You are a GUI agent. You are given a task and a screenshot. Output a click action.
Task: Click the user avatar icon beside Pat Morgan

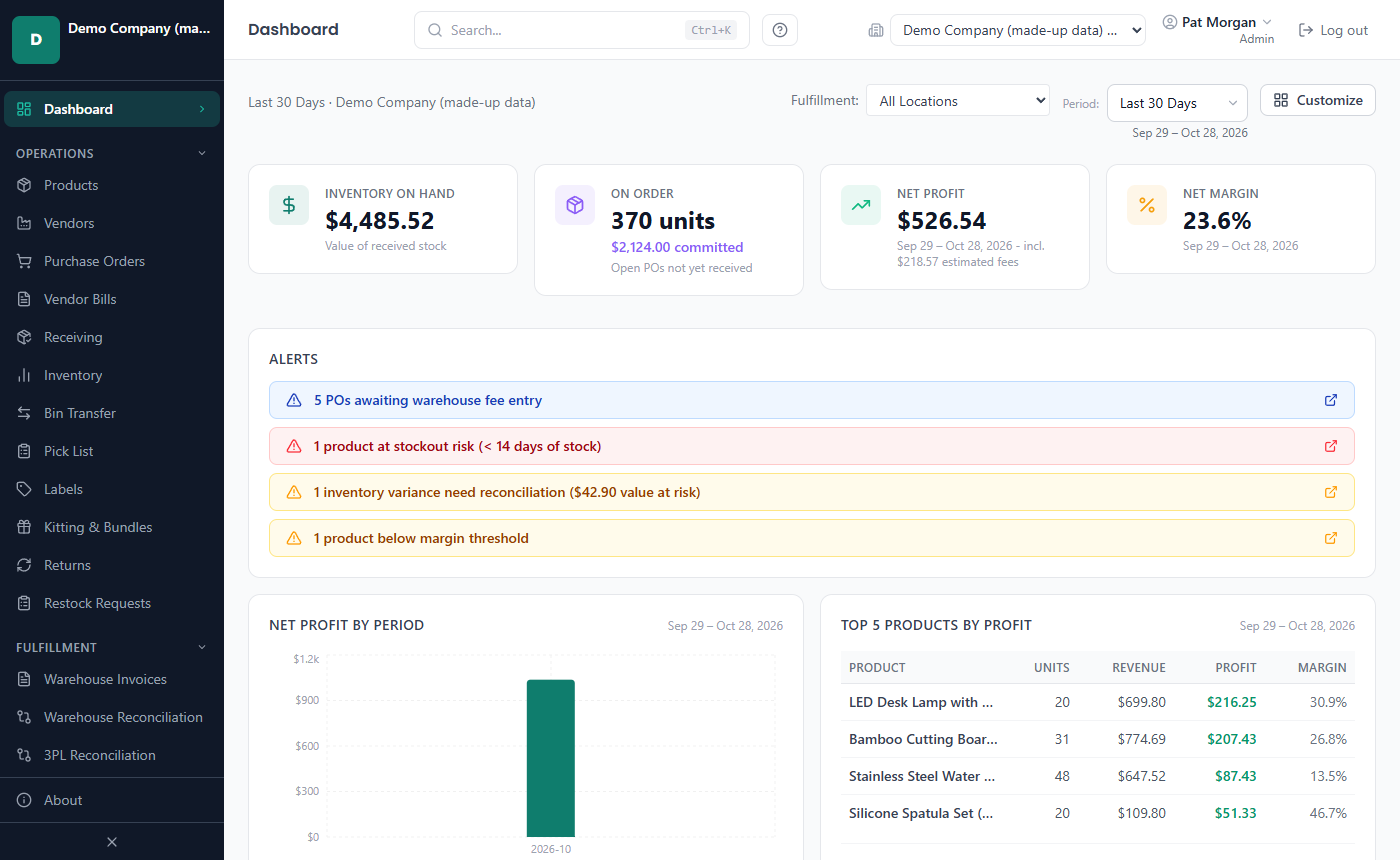pos(1170,22)
